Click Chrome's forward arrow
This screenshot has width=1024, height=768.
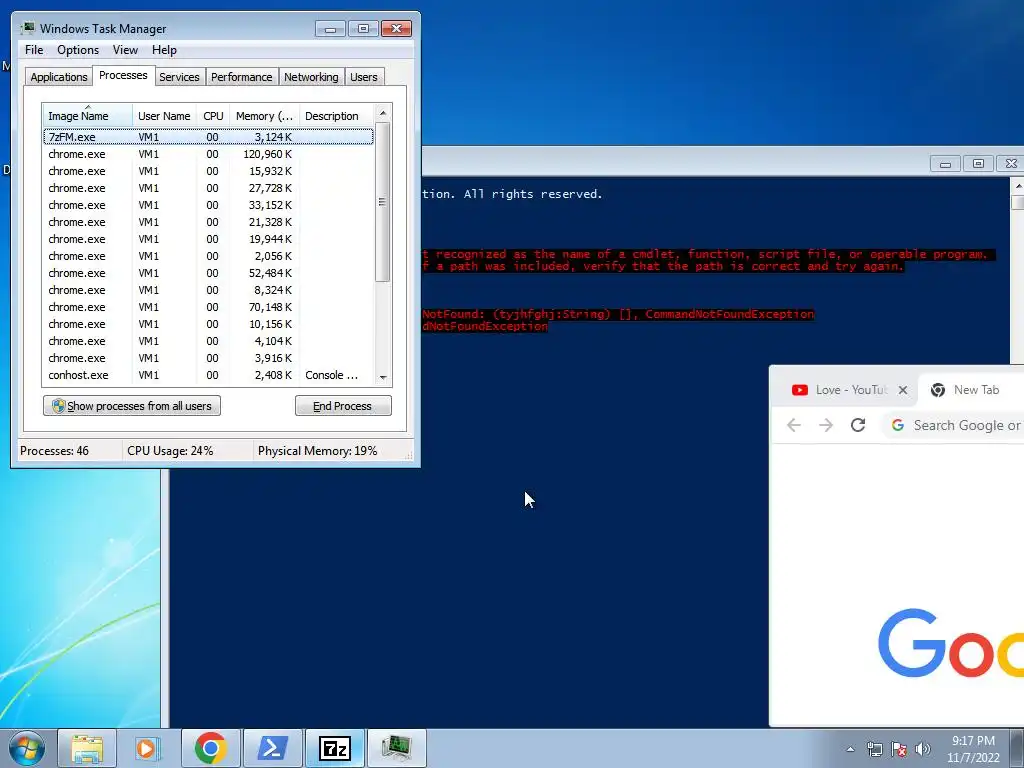tap(826, 425)
